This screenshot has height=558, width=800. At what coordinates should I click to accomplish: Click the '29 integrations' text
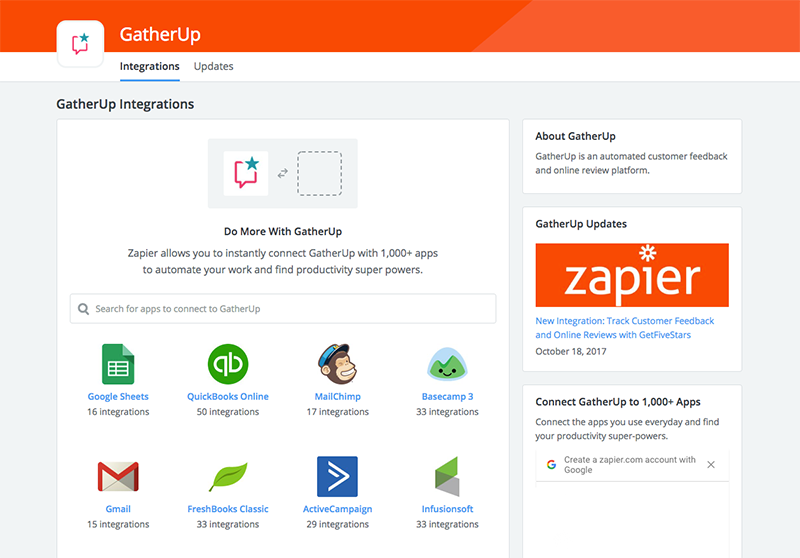pyautogui.click(x=337, y=524)
